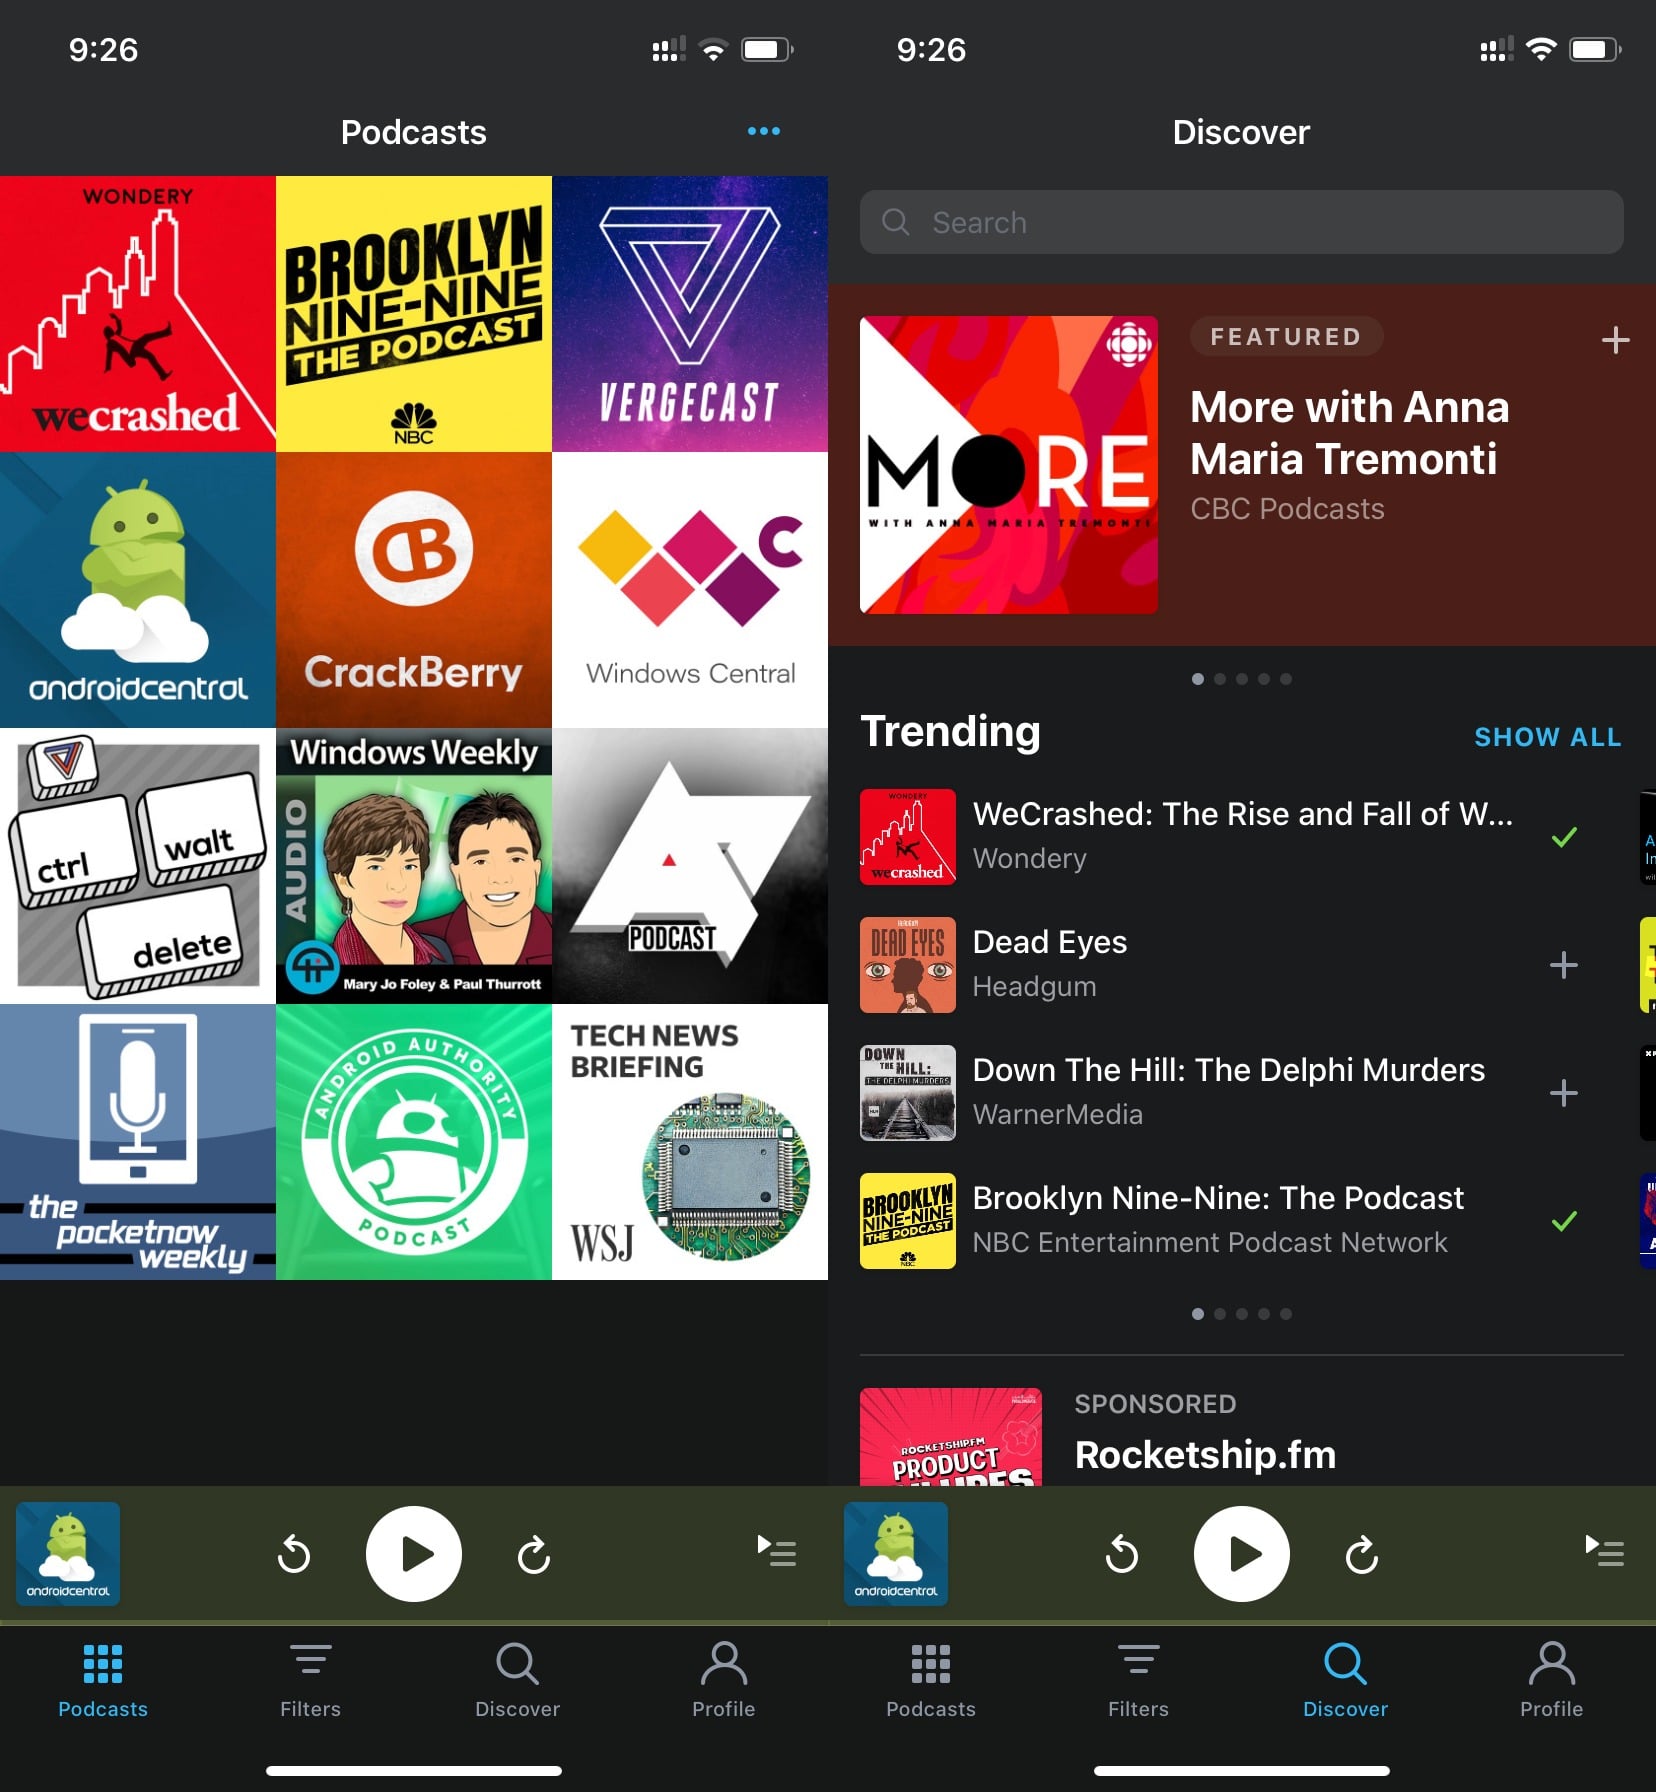Image resolution: width=1656 pixels, height=1792 pixels.
Task: Subscribe to Dead Eyes with plus icon
Action: pos(1563,965)
